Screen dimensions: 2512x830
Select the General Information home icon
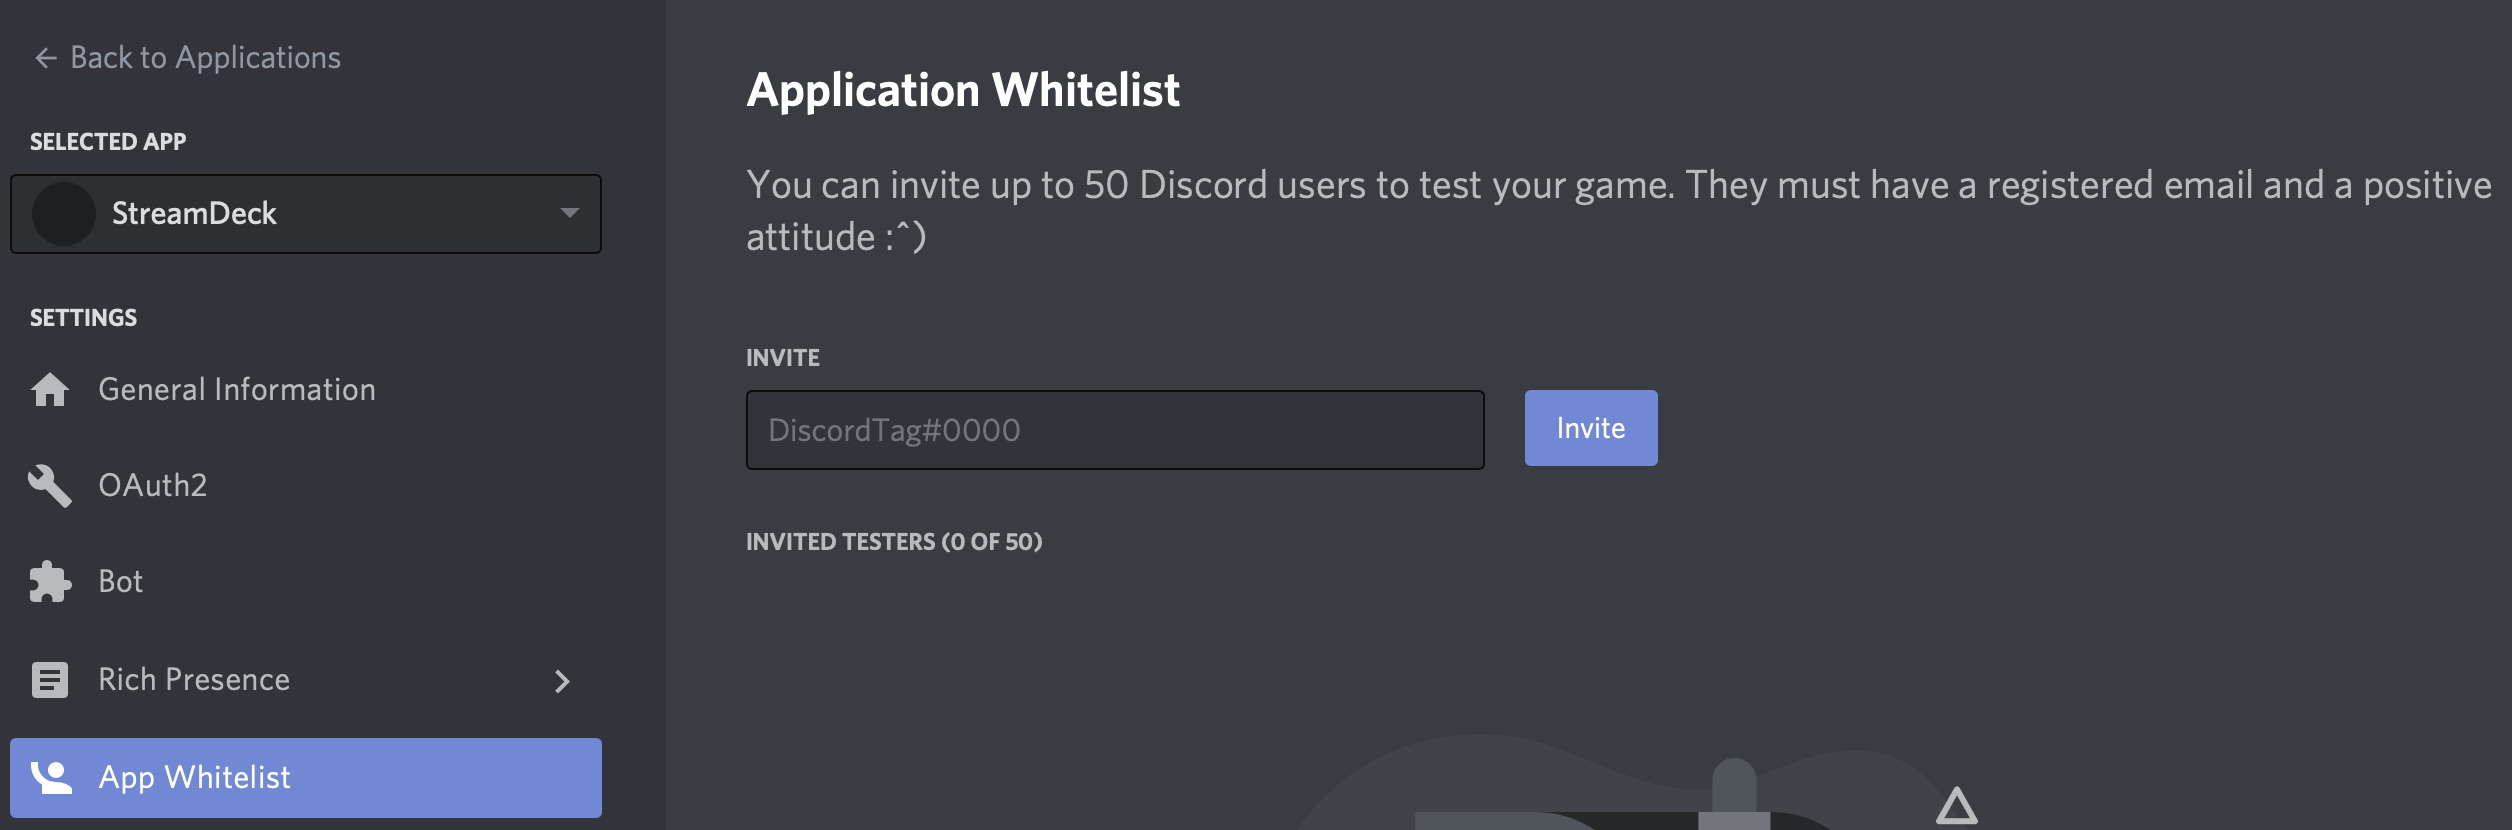point(48,389)
